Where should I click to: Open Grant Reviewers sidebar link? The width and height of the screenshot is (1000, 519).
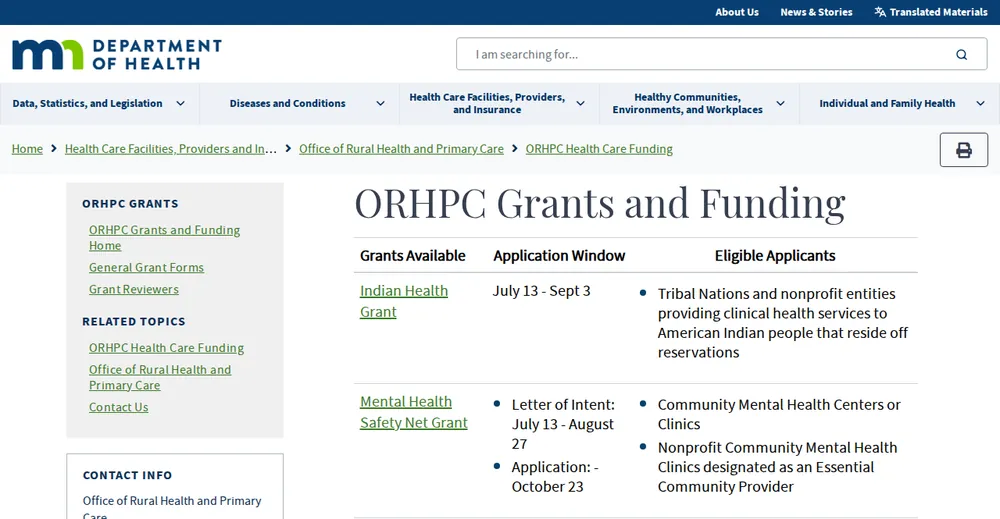(134, 289)
